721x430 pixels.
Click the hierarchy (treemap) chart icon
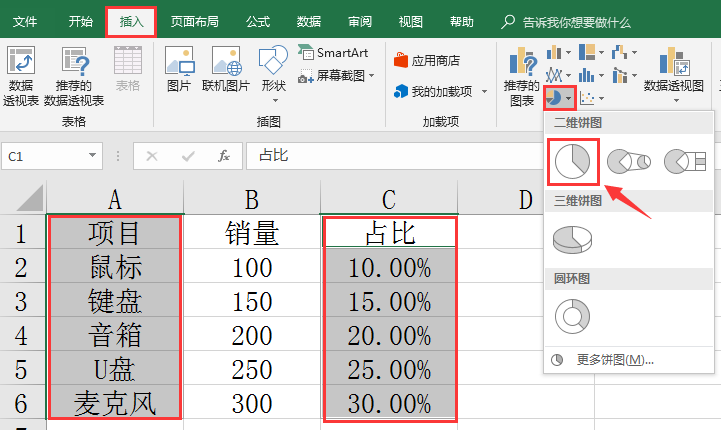click(x=587, y=52)
